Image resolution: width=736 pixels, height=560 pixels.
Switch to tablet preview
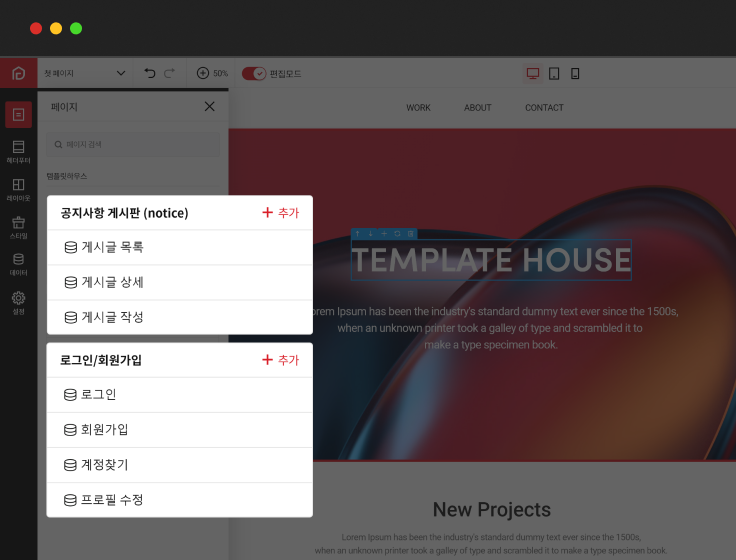tap(554, 74)
